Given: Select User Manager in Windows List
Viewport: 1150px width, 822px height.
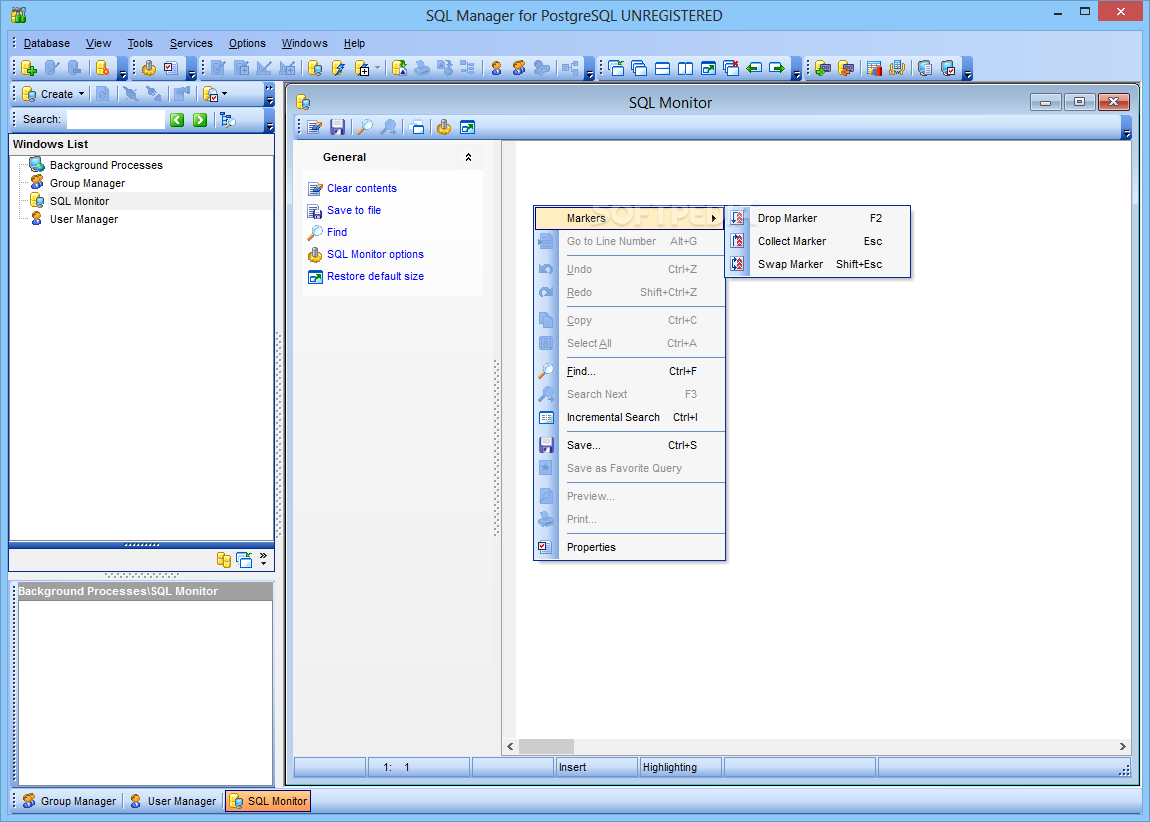Looking at the screenshot, I should coord(84,219).
